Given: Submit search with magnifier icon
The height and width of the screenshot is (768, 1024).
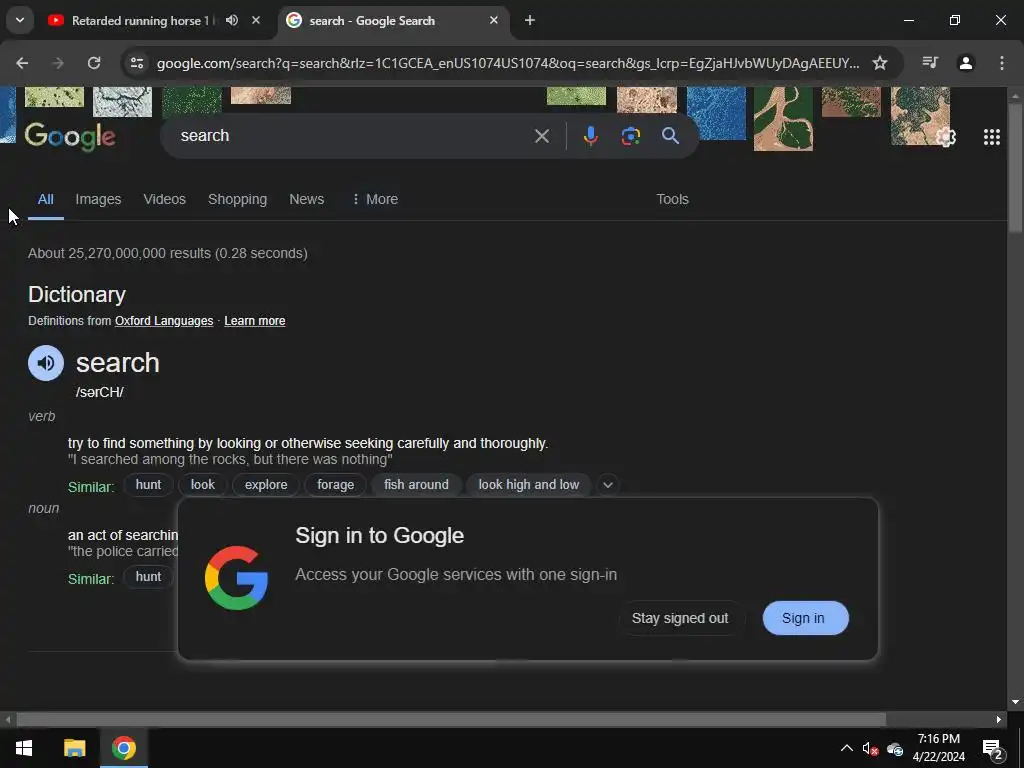Looking at the screenshot, I should (x=670, y=136).
